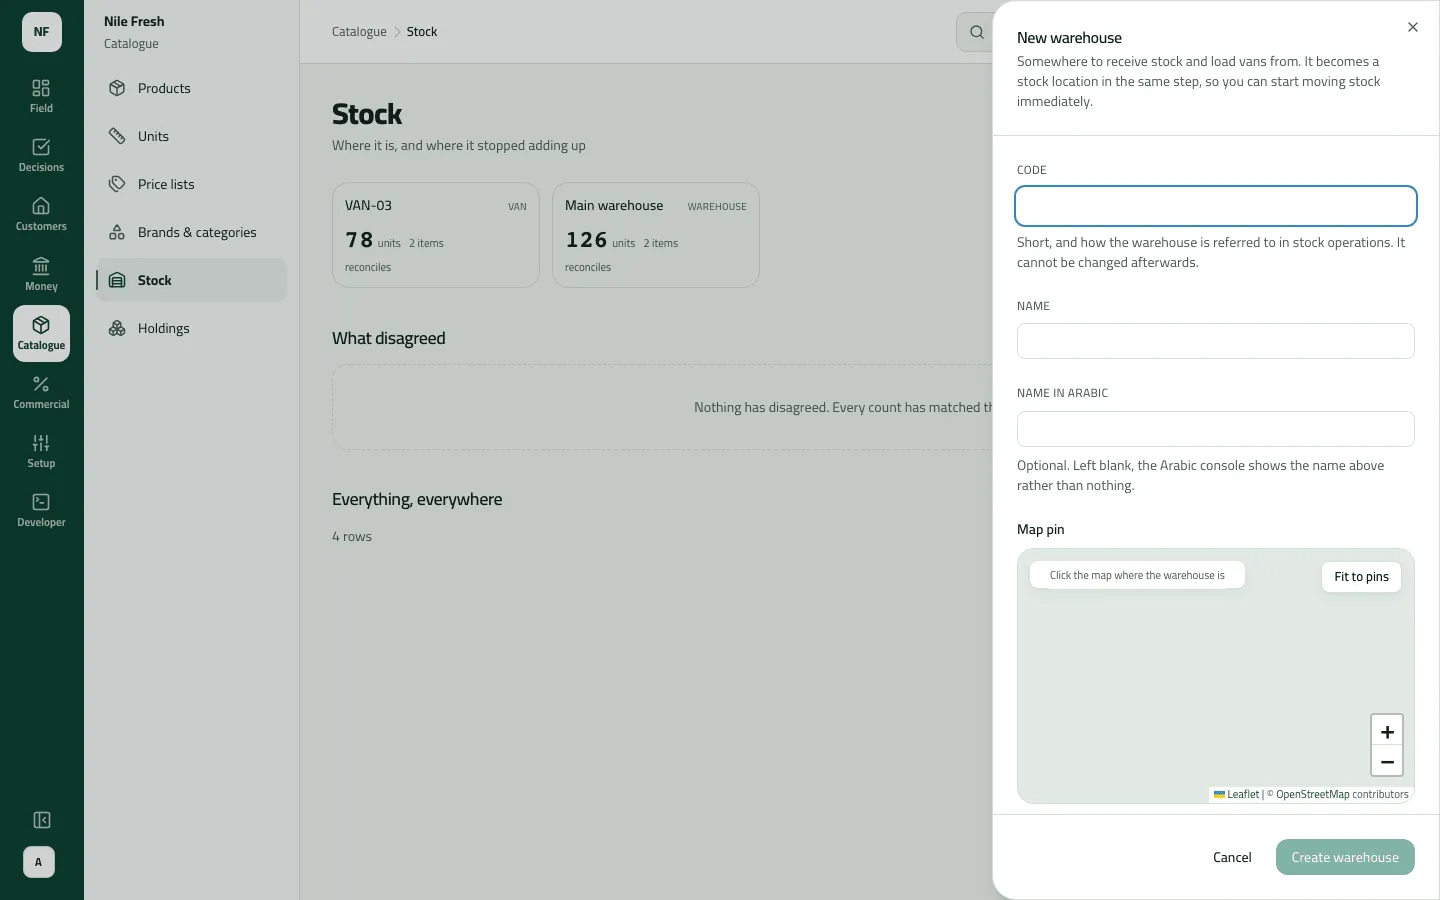Go to Customers section

(41, 214)
